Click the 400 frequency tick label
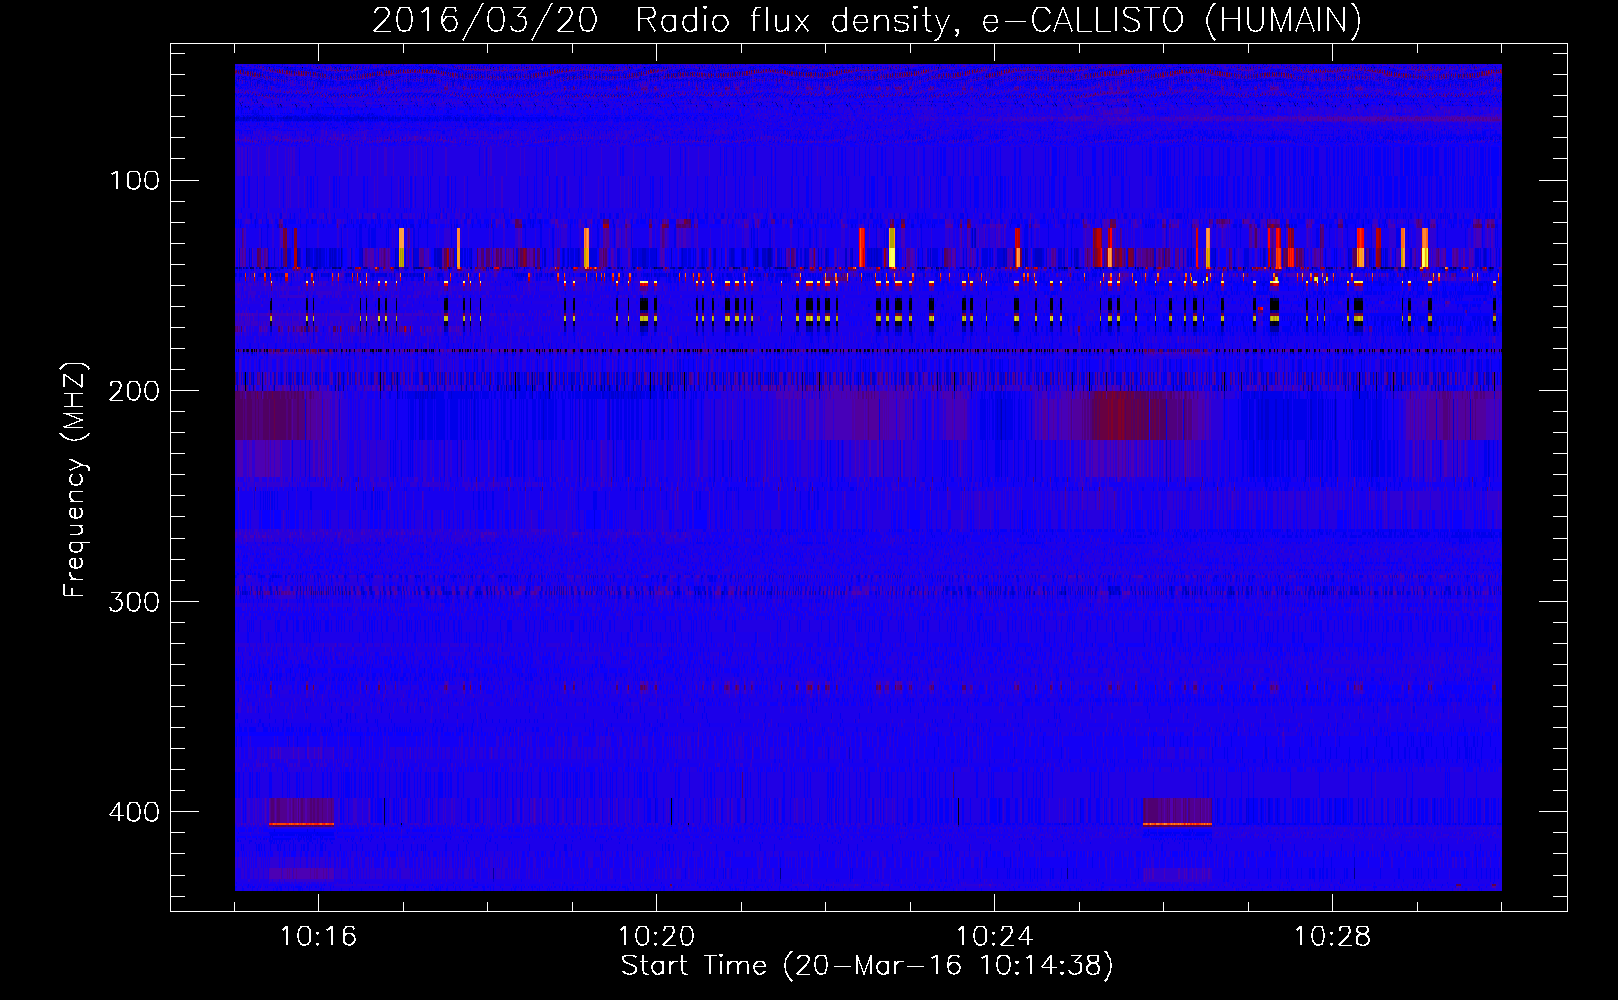 [x=135, y=812]
